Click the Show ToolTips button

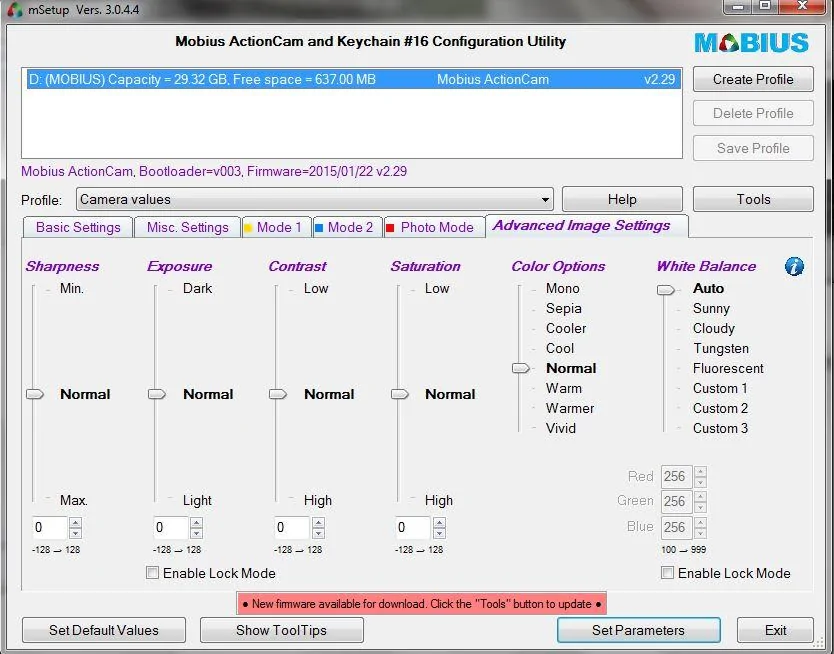tap(281, 630)
